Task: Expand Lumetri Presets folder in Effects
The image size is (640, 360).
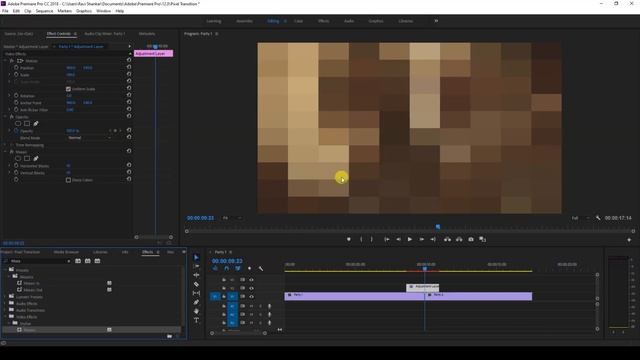Action: 5,297
